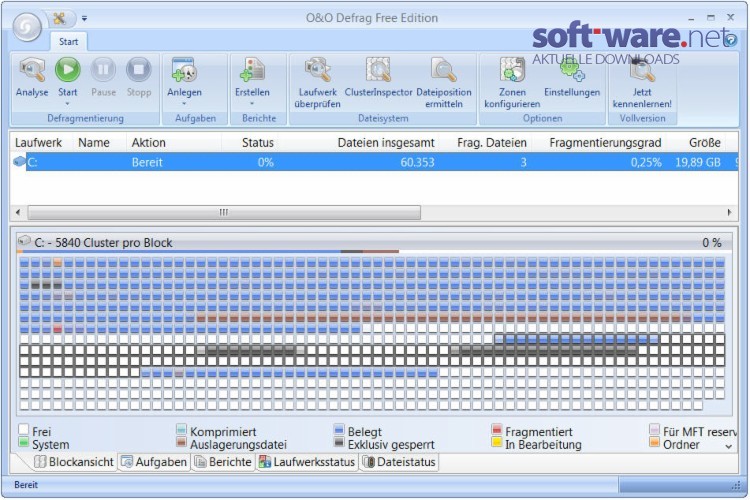Screen dimensions: 750x500
Task: Click the In Bearbeitung yellow swatch
Action: pos(497,442)
